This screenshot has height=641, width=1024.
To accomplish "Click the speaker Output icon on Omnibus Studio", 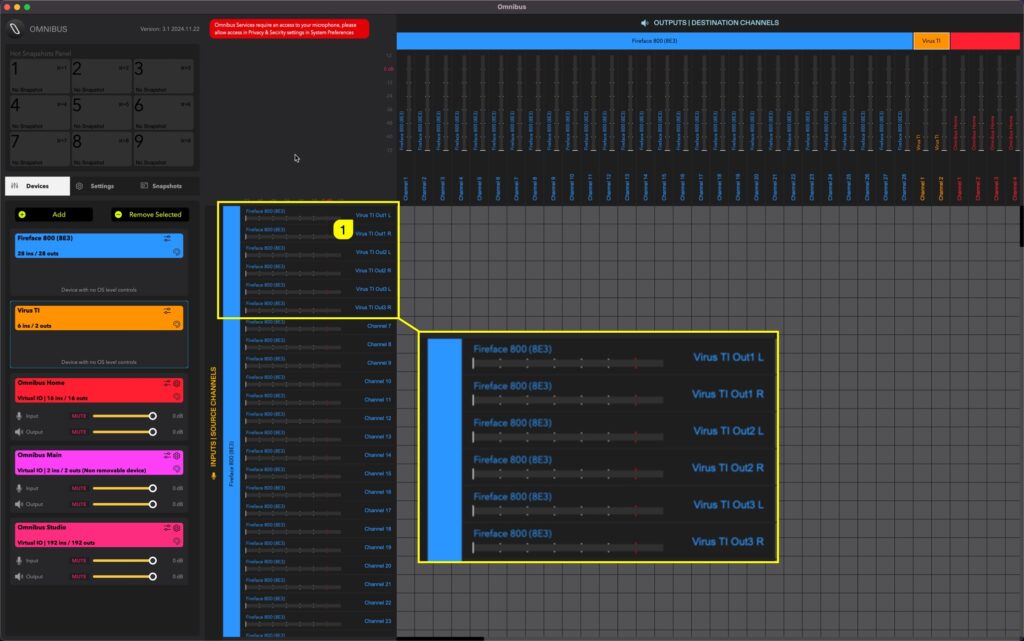I will click(18, 577).
